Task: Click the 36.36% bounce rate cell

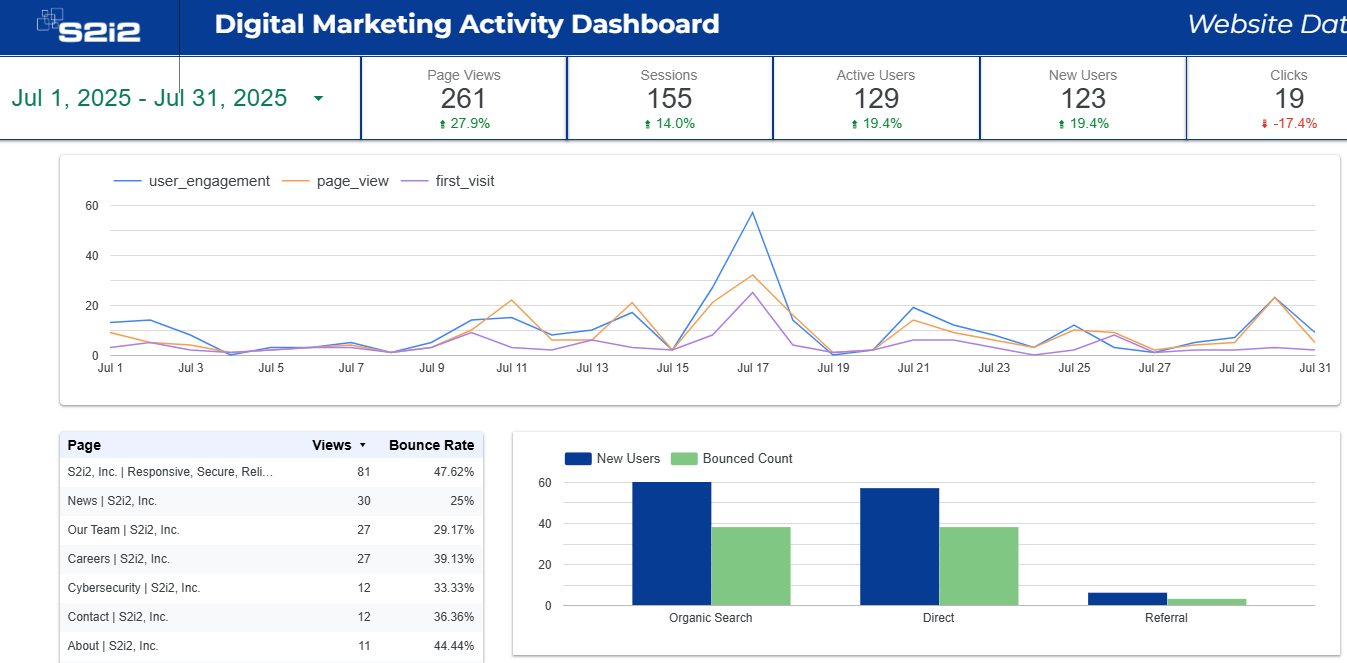Action: point(453,617)
